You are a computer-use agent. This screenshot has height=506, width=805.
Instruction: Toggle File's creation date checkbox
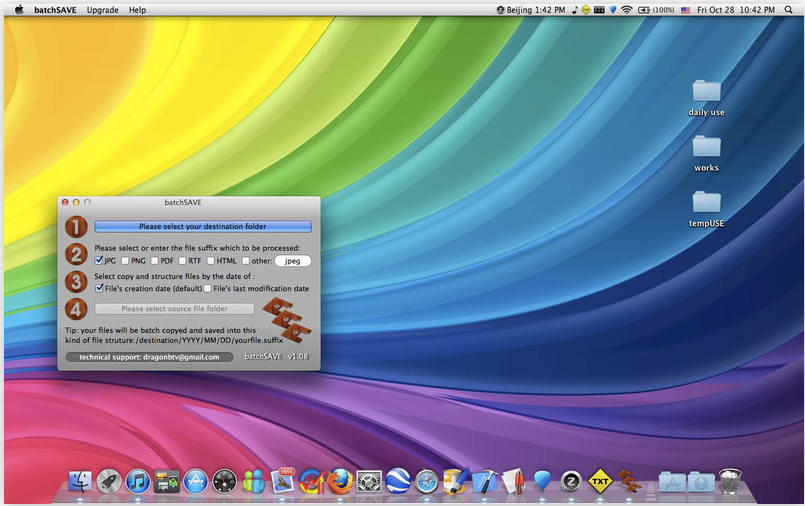[x=100, y=288]
